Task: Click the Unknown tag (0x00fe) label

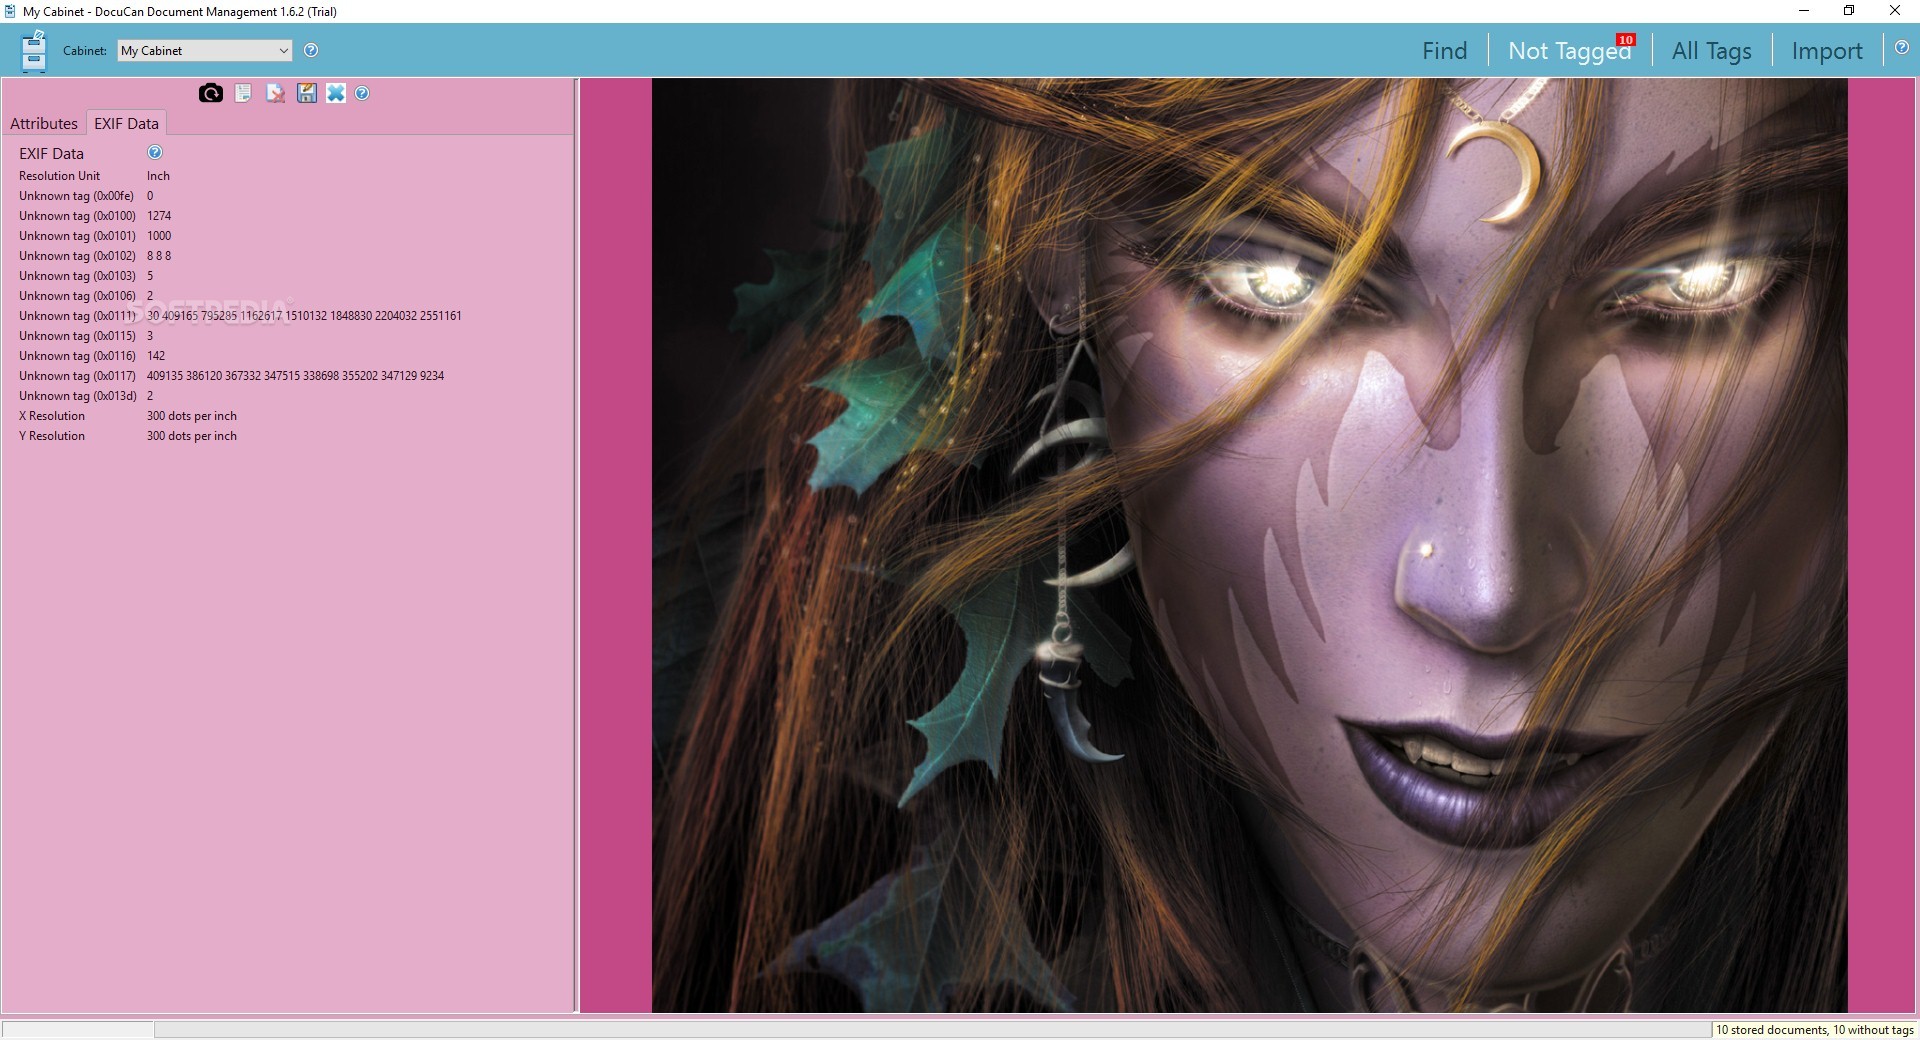Action: point(76,196)
